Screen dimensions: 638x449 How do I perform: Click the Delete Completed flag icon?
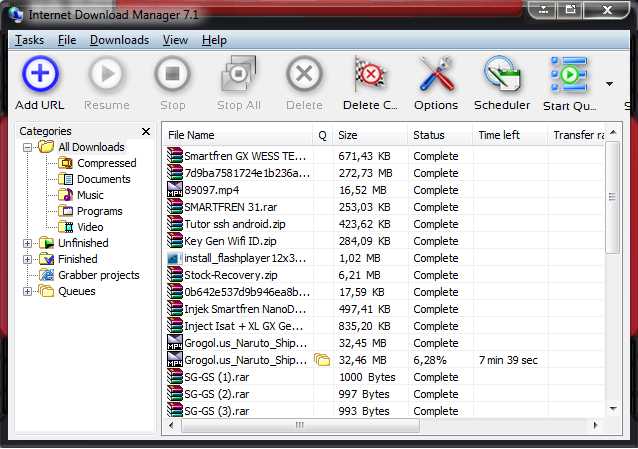[369, 74]
